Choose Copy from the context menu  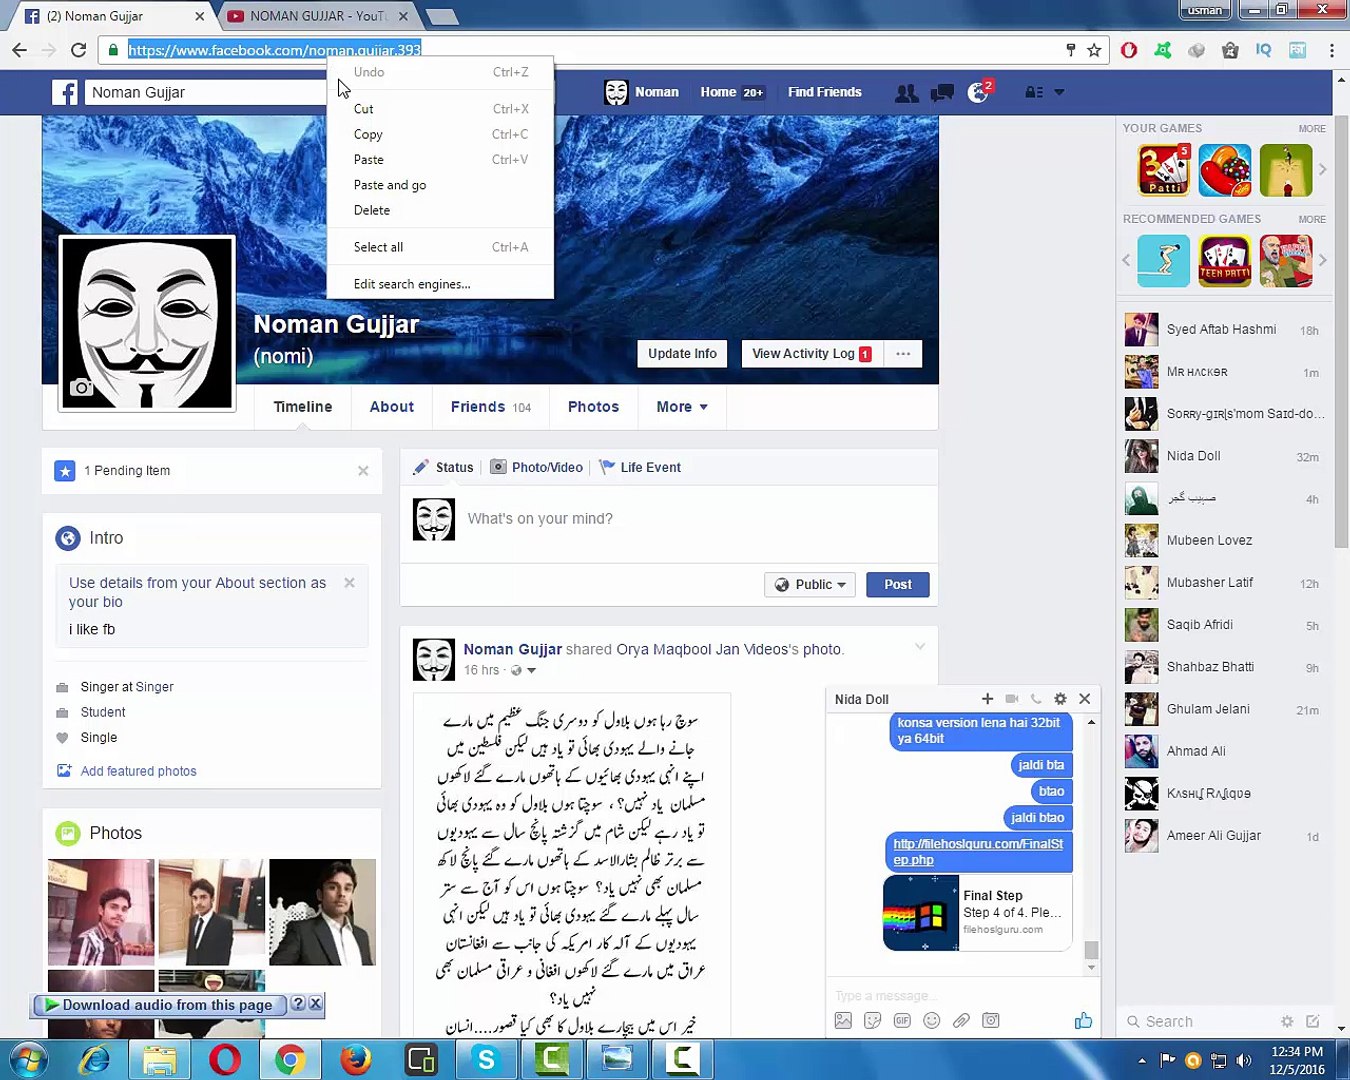pyautogui.click(x=440, y=134)
